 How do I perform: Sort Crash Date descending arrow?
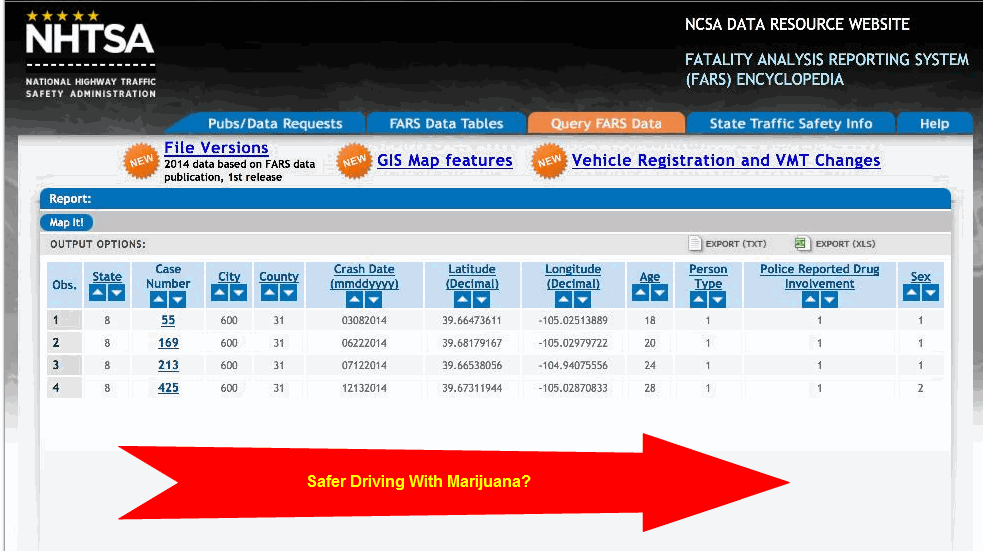tap(374, 300)
